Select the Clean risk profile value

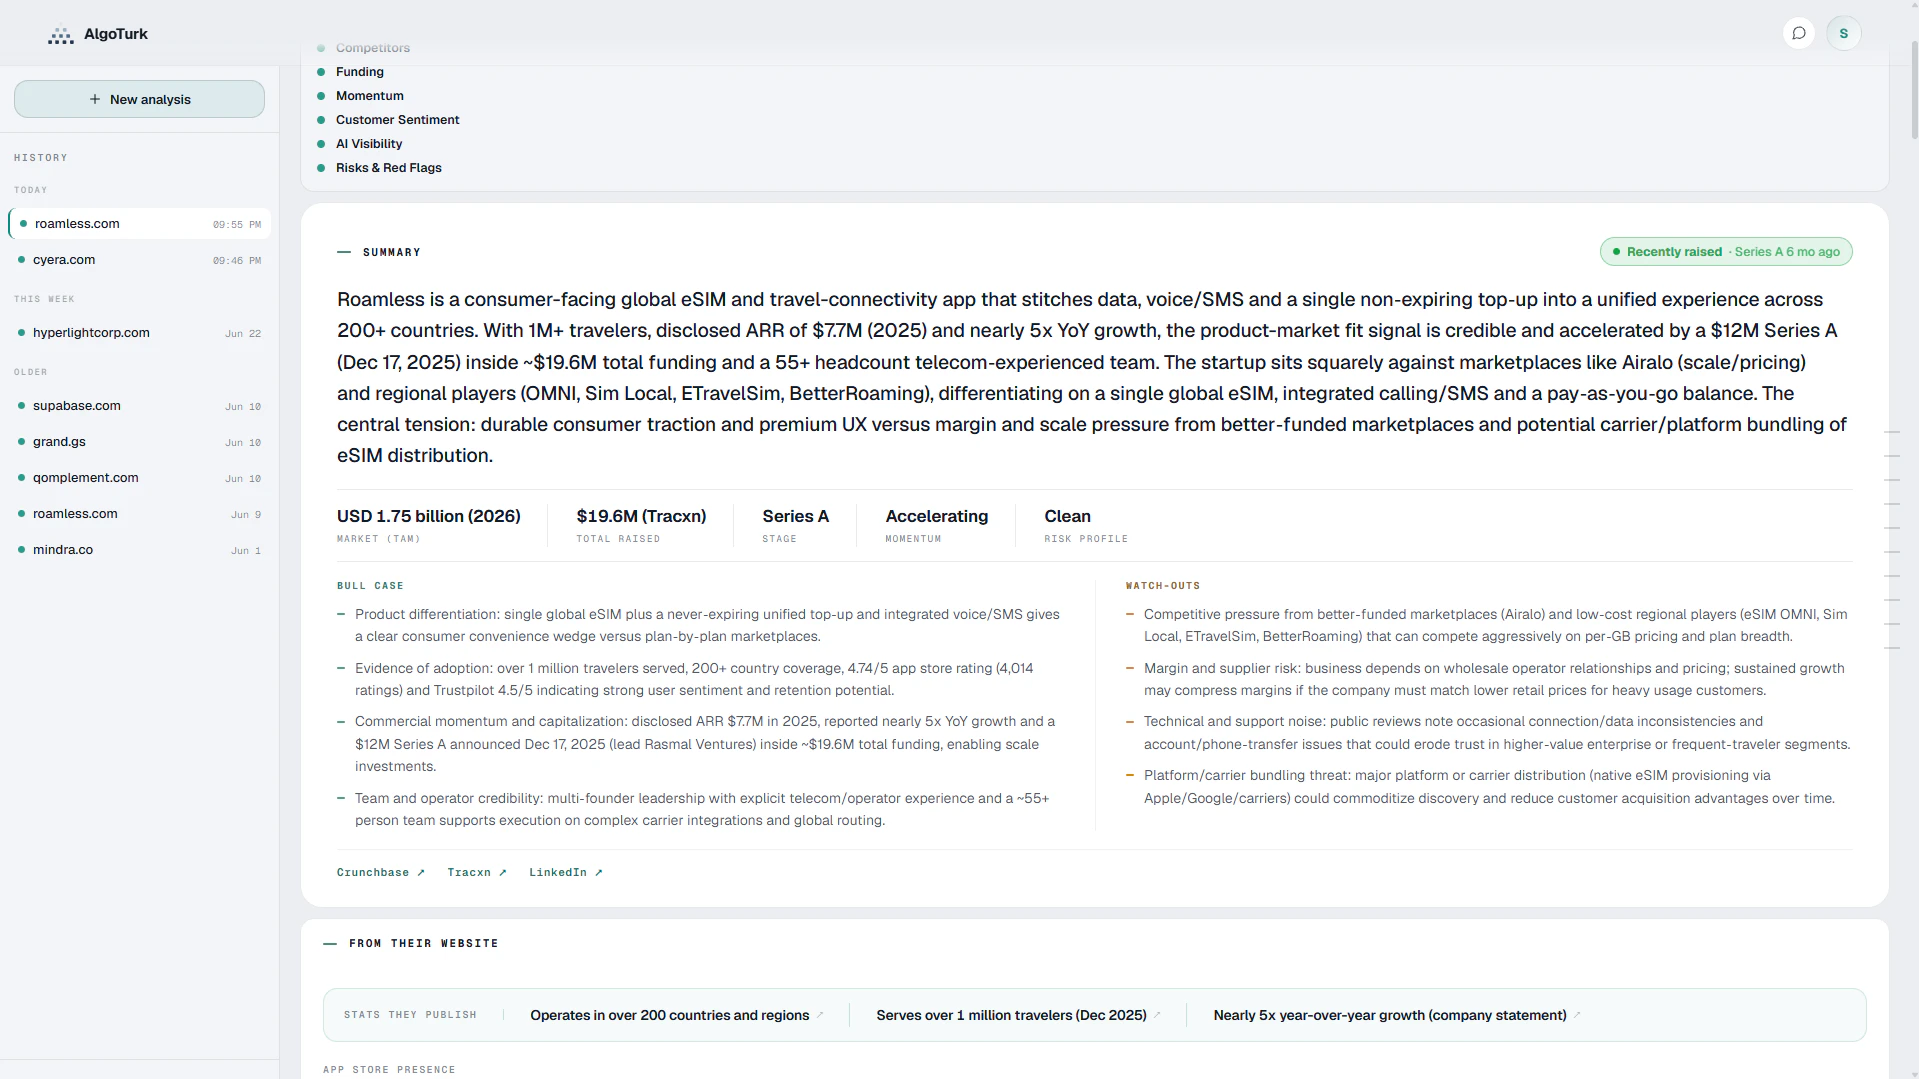[1067, 516]
